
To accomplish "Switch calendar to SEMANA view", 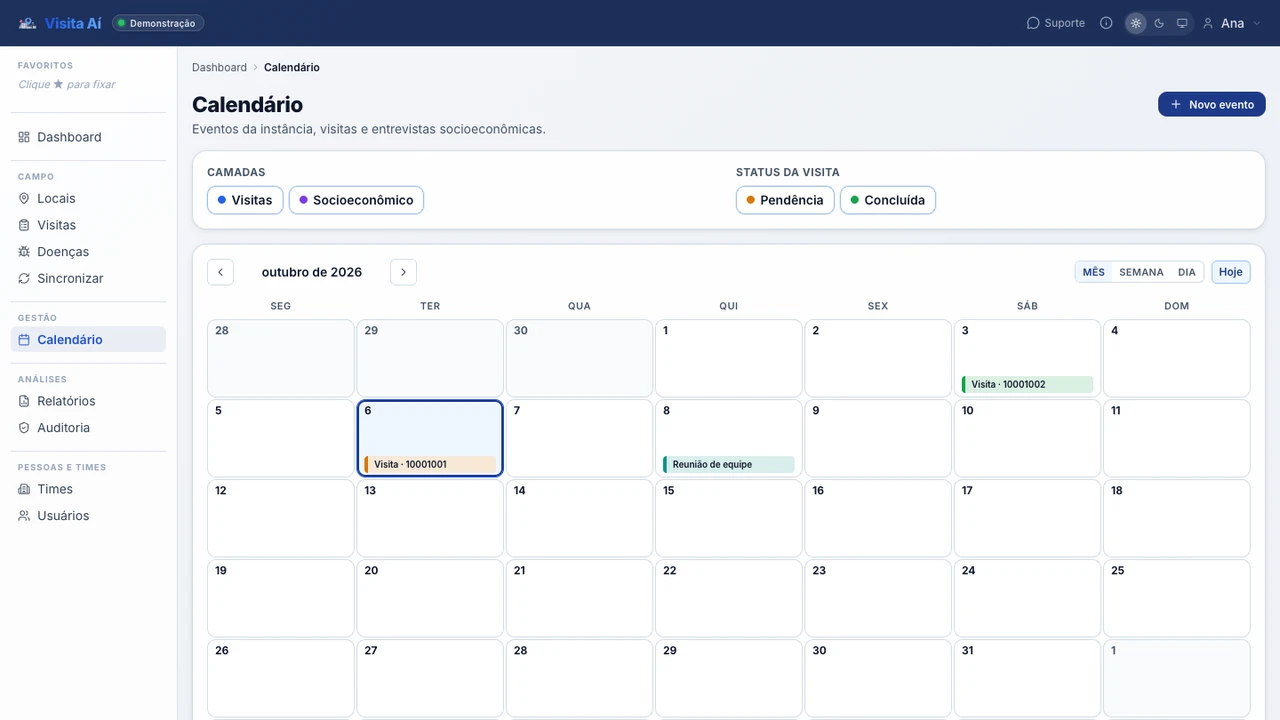I will 1141,272.
